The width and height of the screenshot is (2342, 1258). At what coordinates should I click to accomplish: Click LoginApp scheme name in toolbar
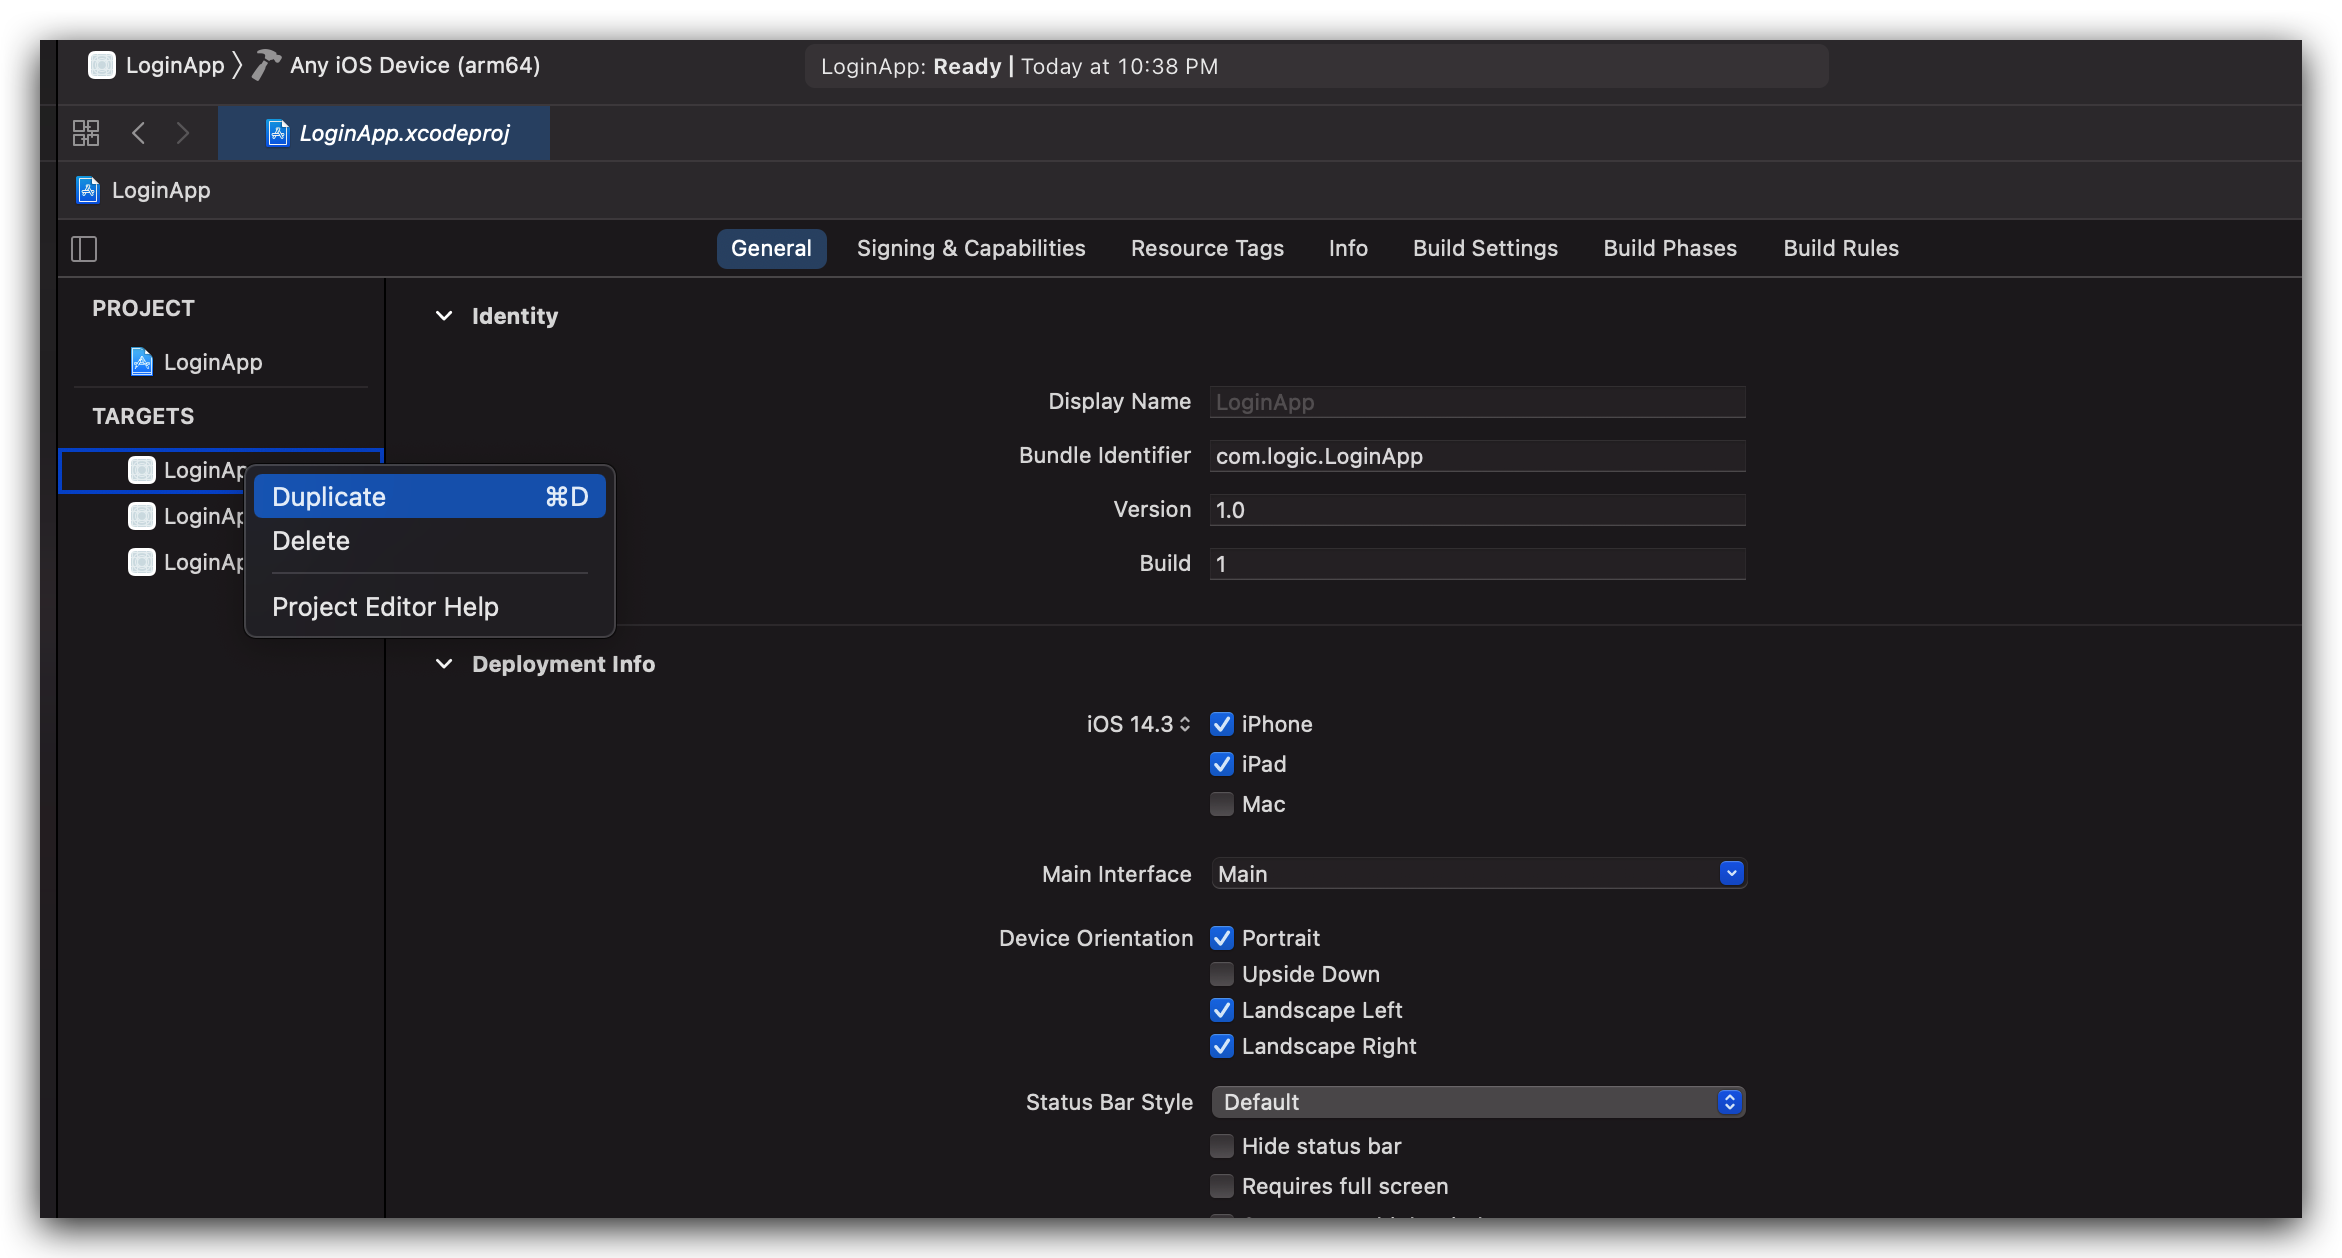tap(175, 65)
